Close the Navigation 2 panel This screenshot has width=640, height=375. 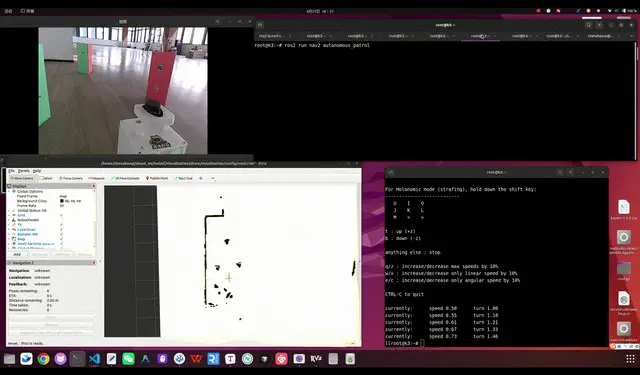pyautogui.click(x=93, y=263)
